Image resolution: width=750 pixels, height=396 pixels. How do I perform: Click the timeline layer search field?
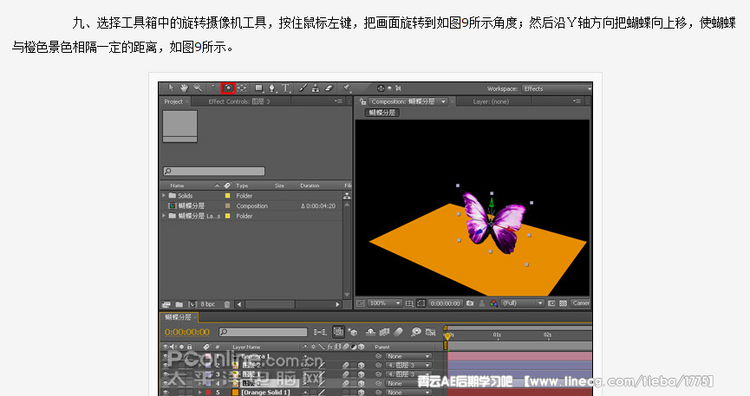click(263, 332)
